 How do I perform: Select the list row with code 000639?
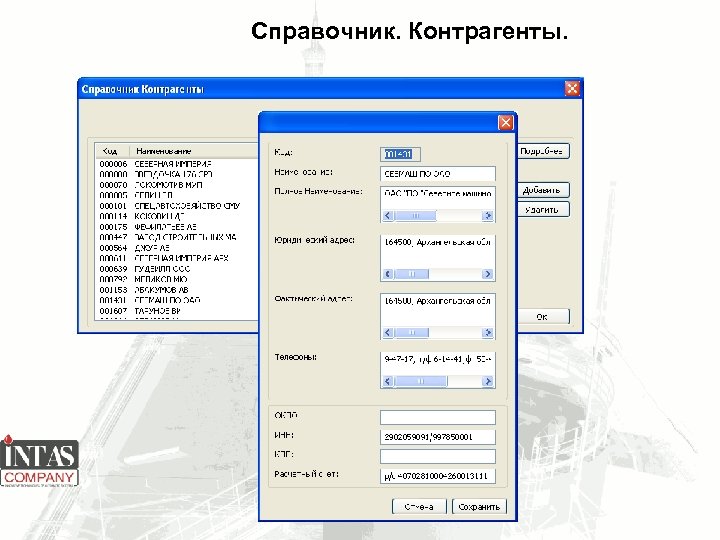tap(178, 269)
